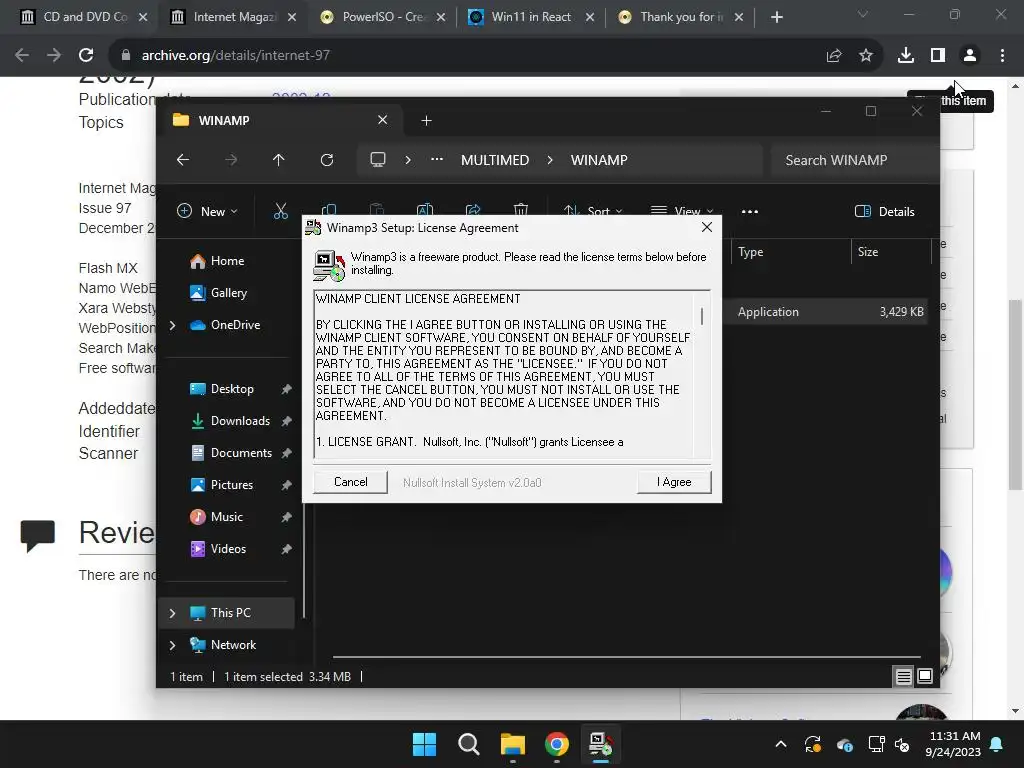Click the 3,429 KB size cell
Image resolution: width=1024 pixels, height=768 pixels.
[901, 312]
